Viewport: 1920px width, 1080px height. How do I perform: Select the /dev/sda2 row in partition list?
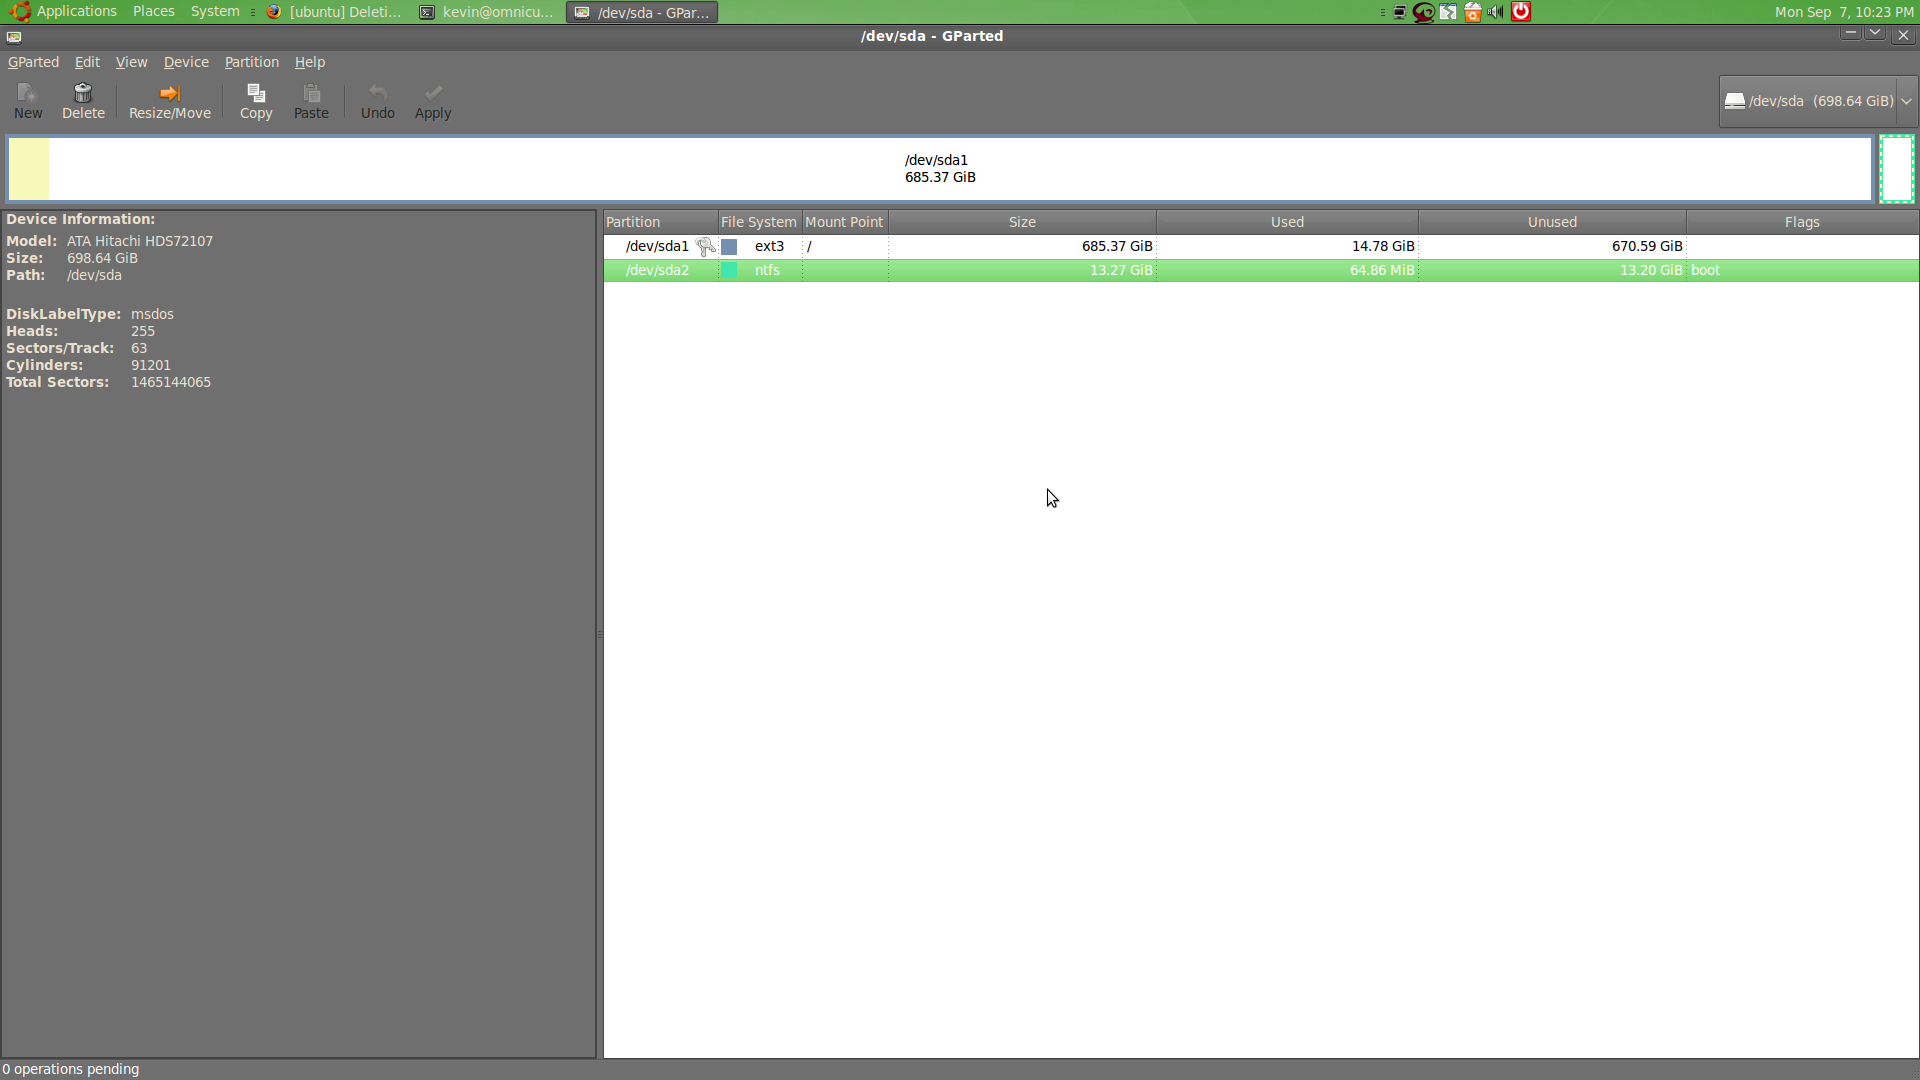click(1000, 270)
